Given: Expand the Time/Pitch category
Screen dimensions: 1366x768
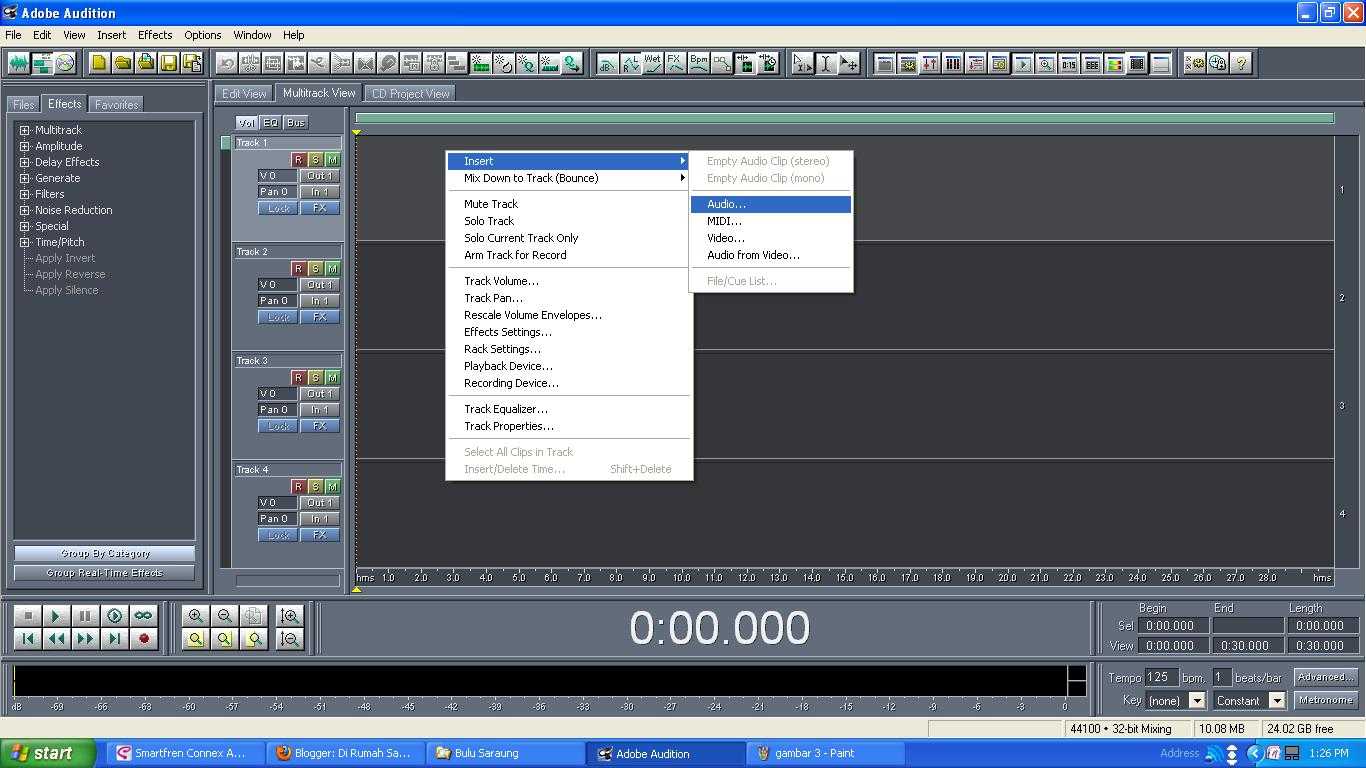Looking at the screenshot, I should [x=25, y=242].
